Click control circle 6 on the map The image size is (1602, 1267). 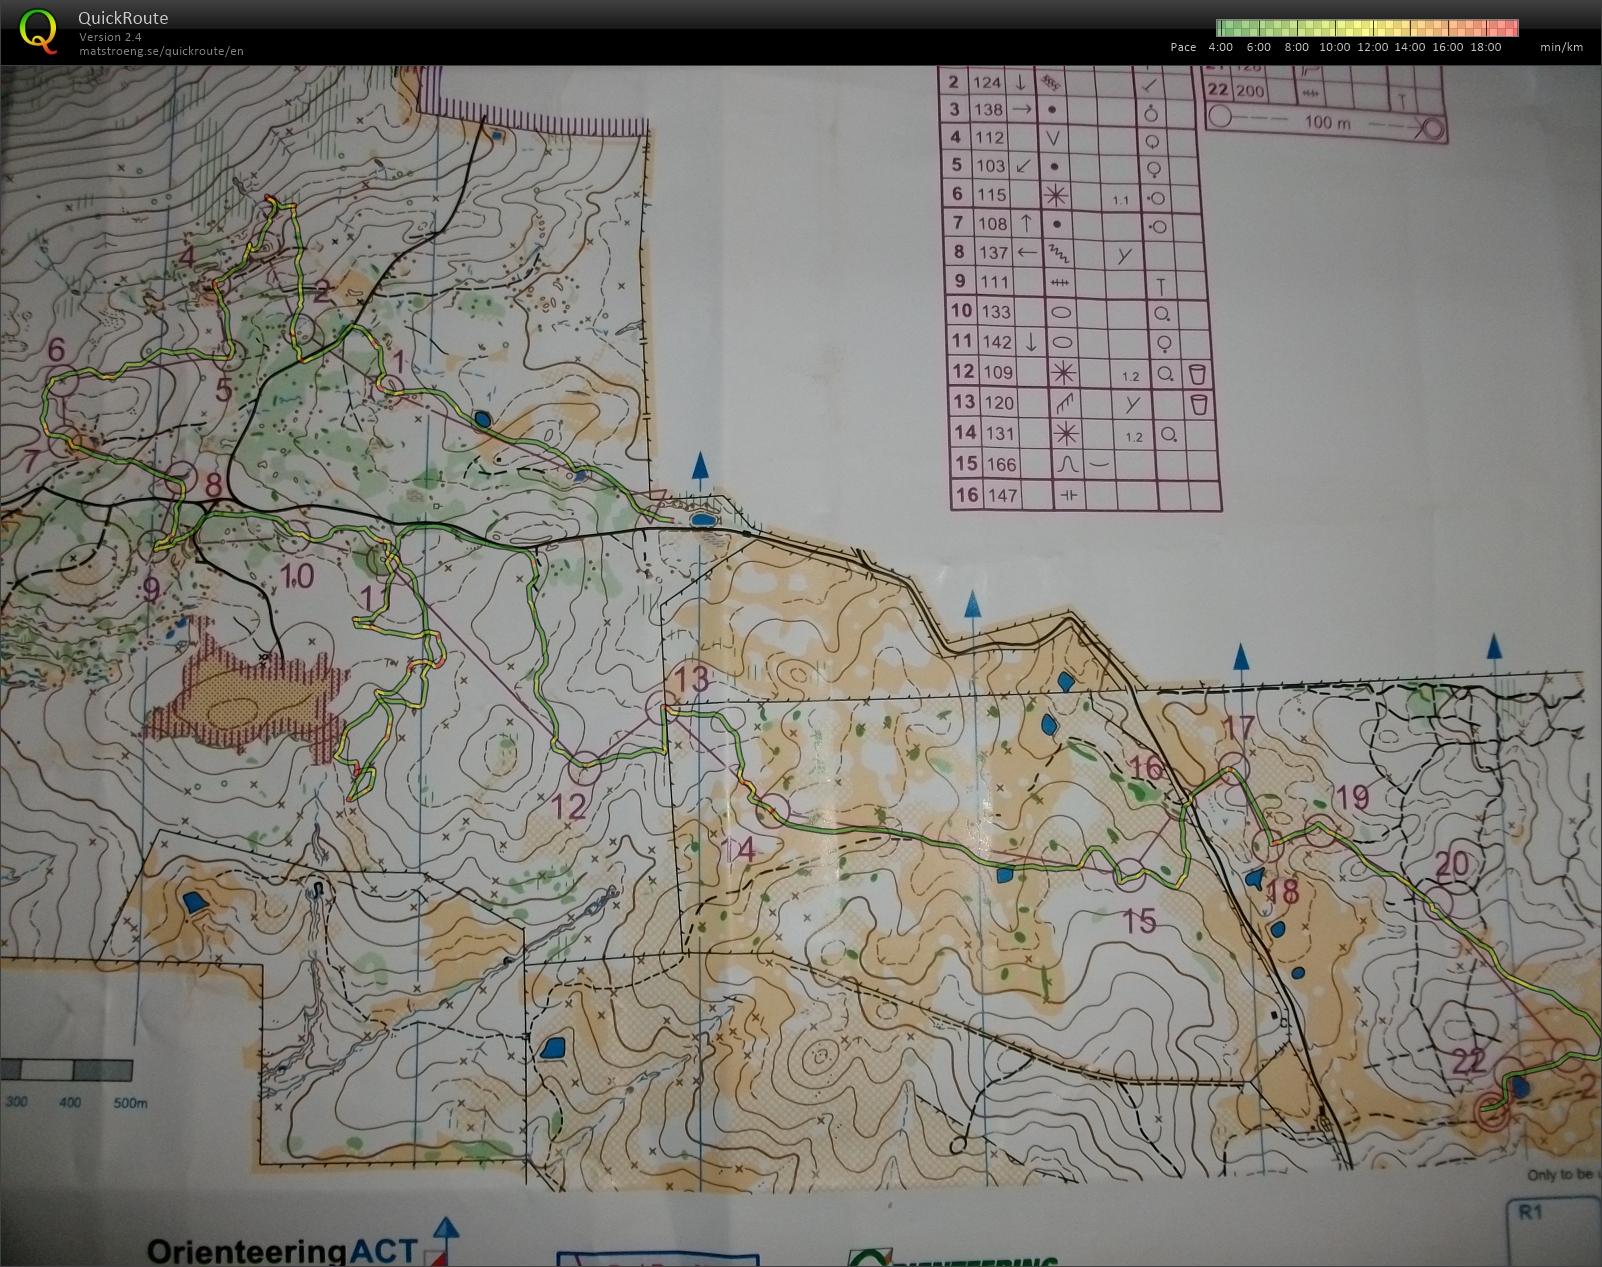tap(62, 384)
